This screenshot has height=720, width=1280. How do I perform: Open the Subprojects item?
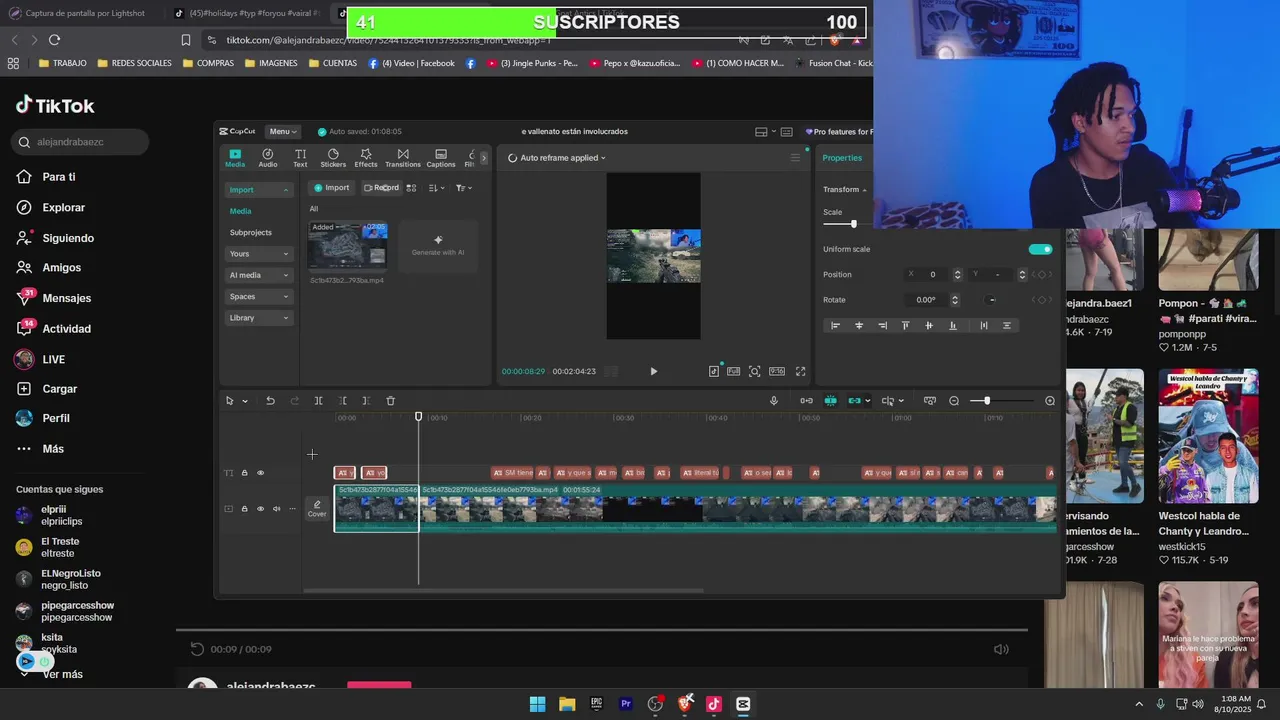pyautogui.click(x=251, y=233)
